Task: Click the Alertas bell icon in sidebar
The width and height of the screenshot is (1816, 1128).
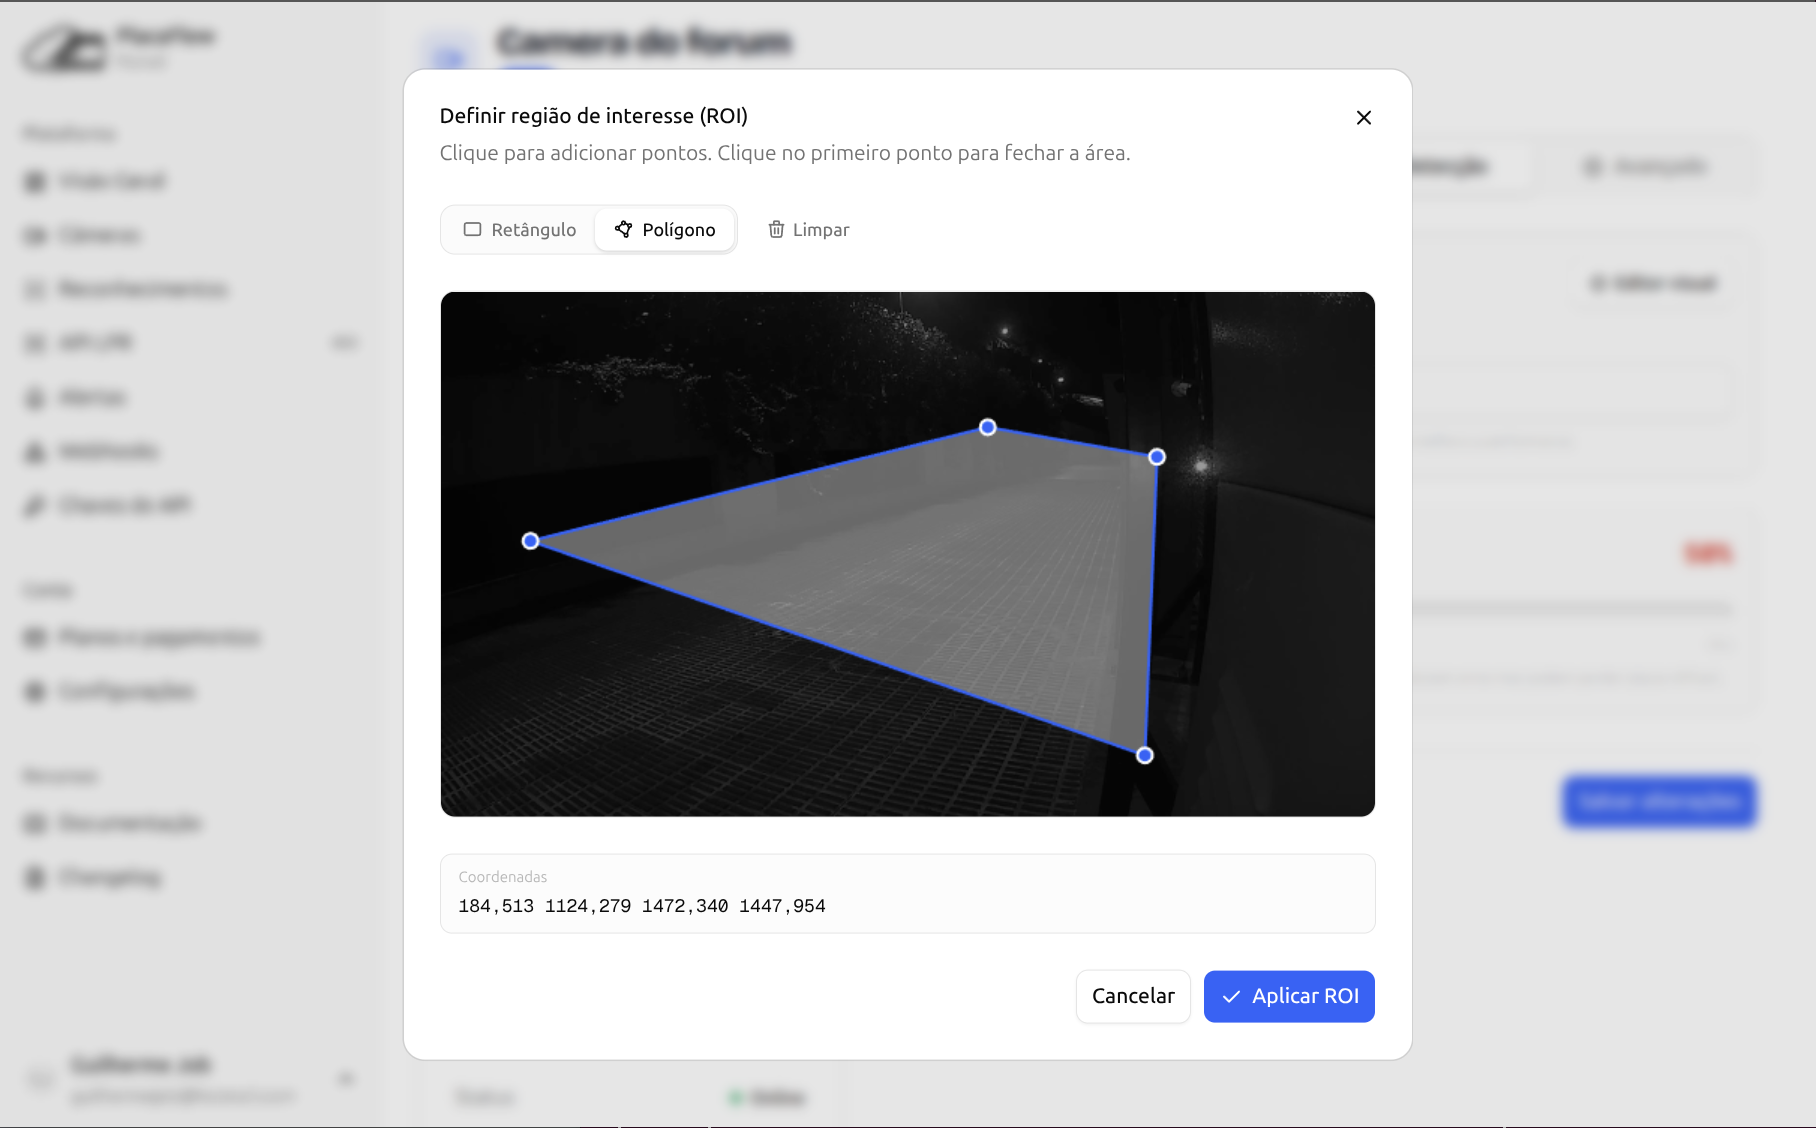Action: [x=35, y=398]
